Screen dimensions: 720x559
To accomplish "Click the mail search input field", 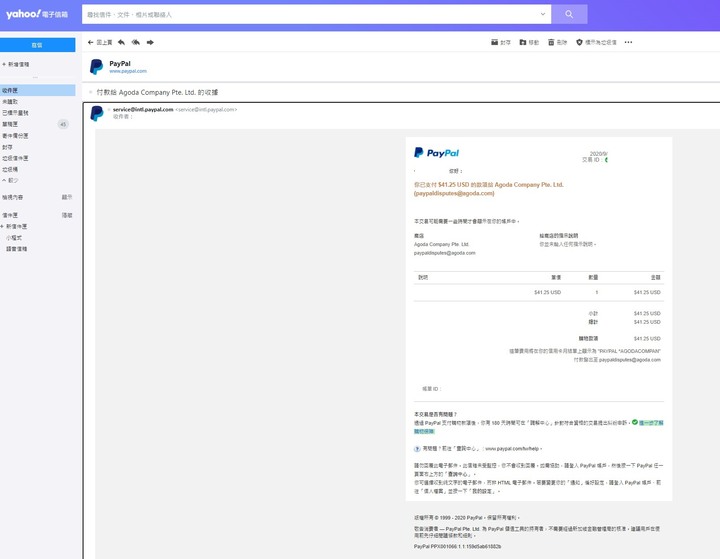I will point(310,14).
